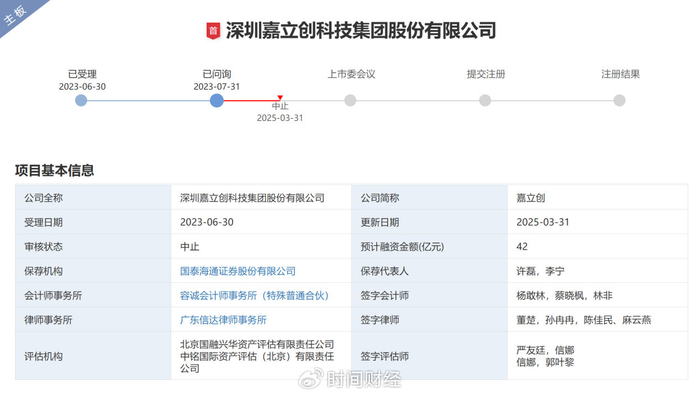The image size is (700, 396).
Task: Select the 已受理 timeline node
Action: [x=81, y=100]
